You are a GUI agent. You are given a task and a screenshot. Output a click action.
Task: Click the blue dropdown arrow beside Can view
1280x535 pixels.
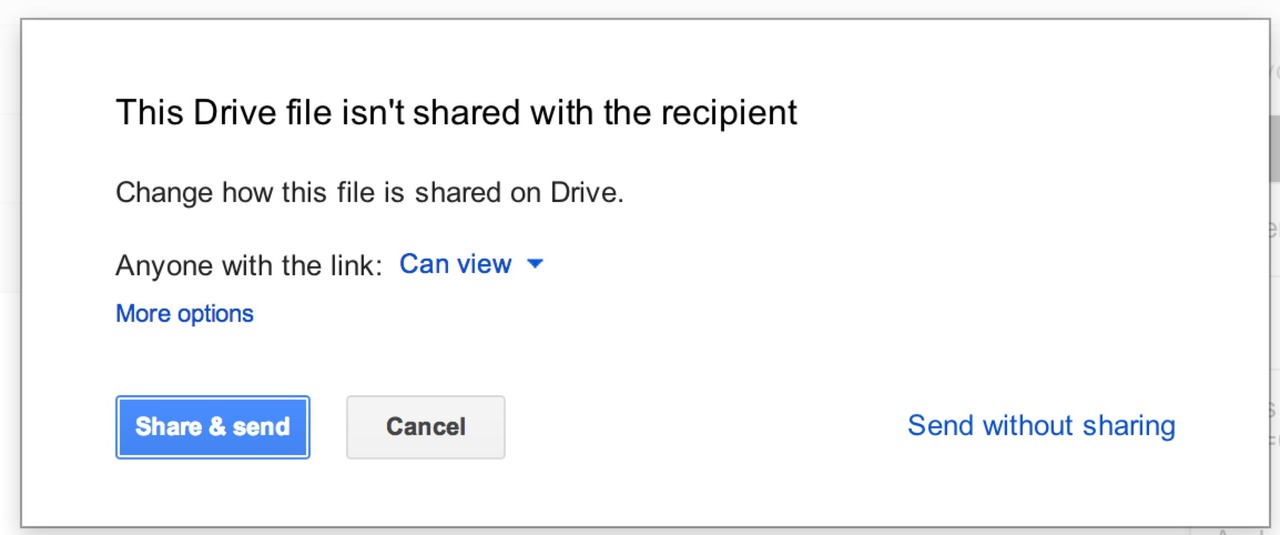click(x=534, y=264)
